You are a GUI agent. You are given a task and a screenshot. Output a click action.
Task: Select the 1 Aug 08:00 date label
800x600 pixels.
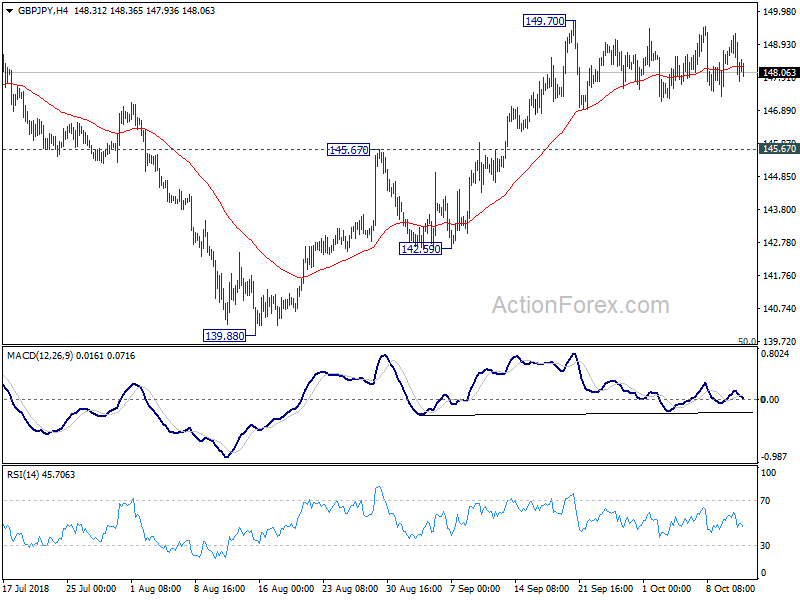[156, 589]
